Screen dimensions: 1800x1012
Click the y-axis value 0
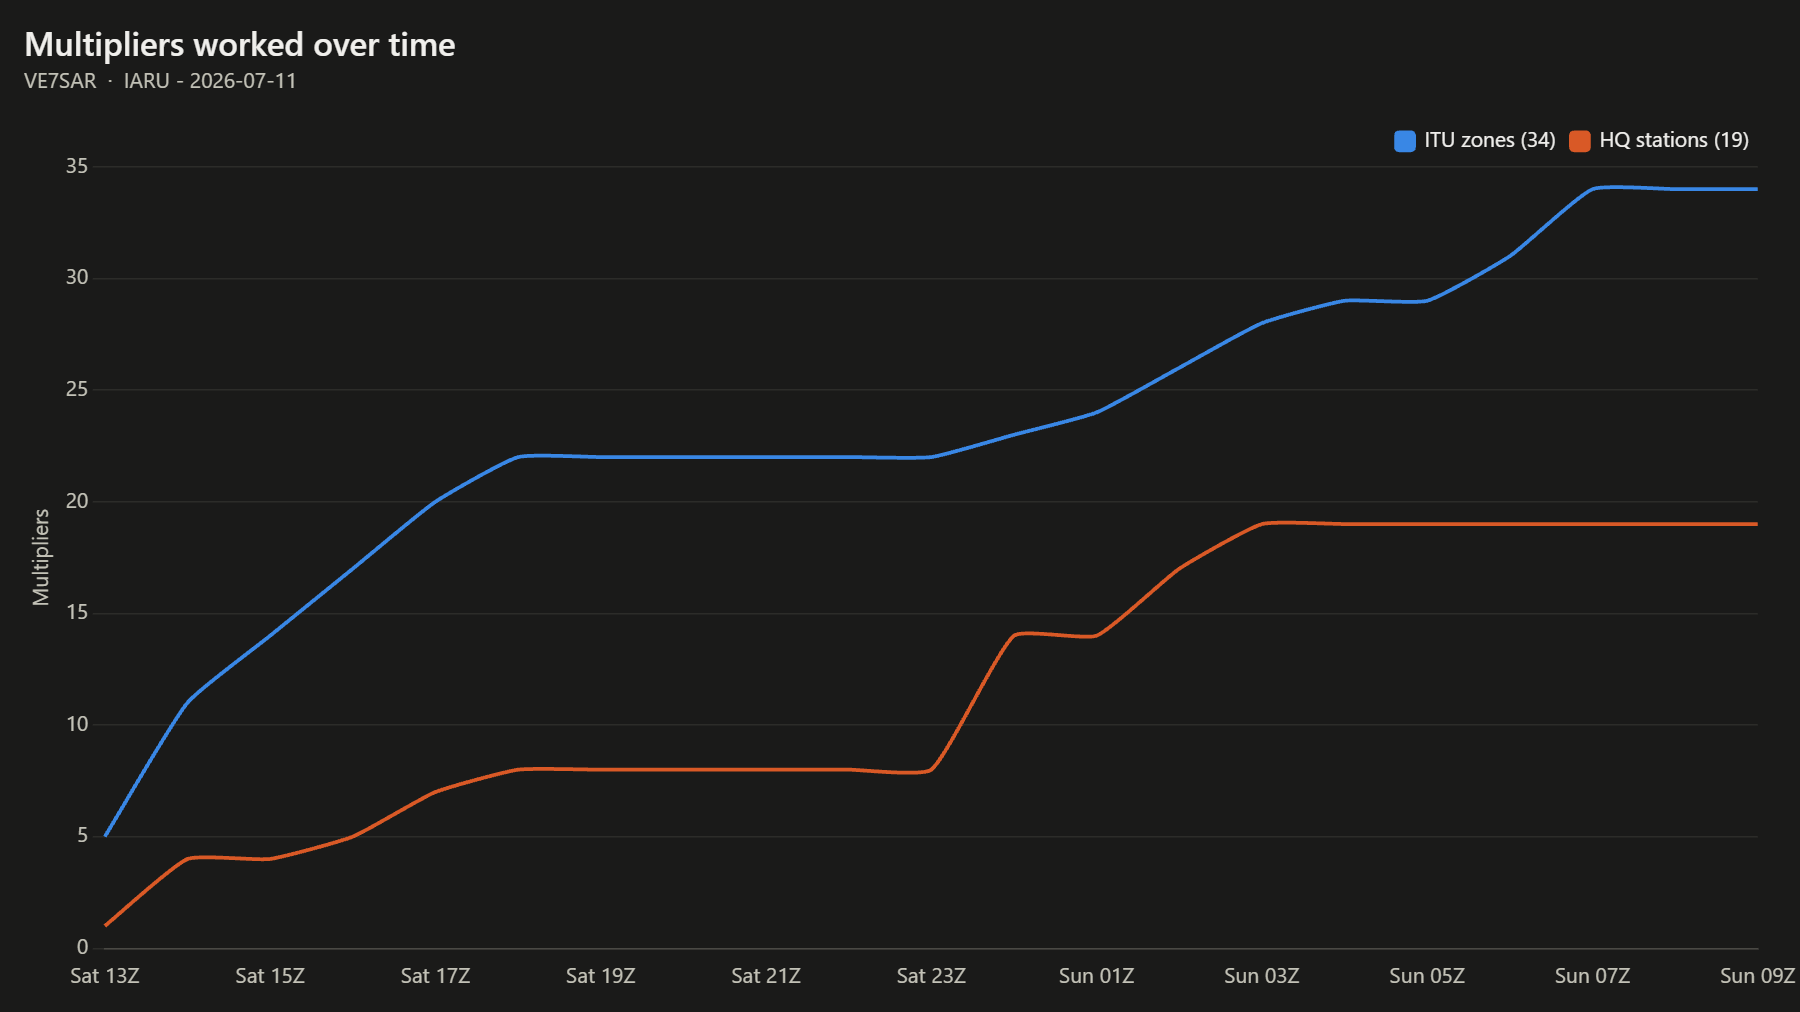[x=83, y=947]
